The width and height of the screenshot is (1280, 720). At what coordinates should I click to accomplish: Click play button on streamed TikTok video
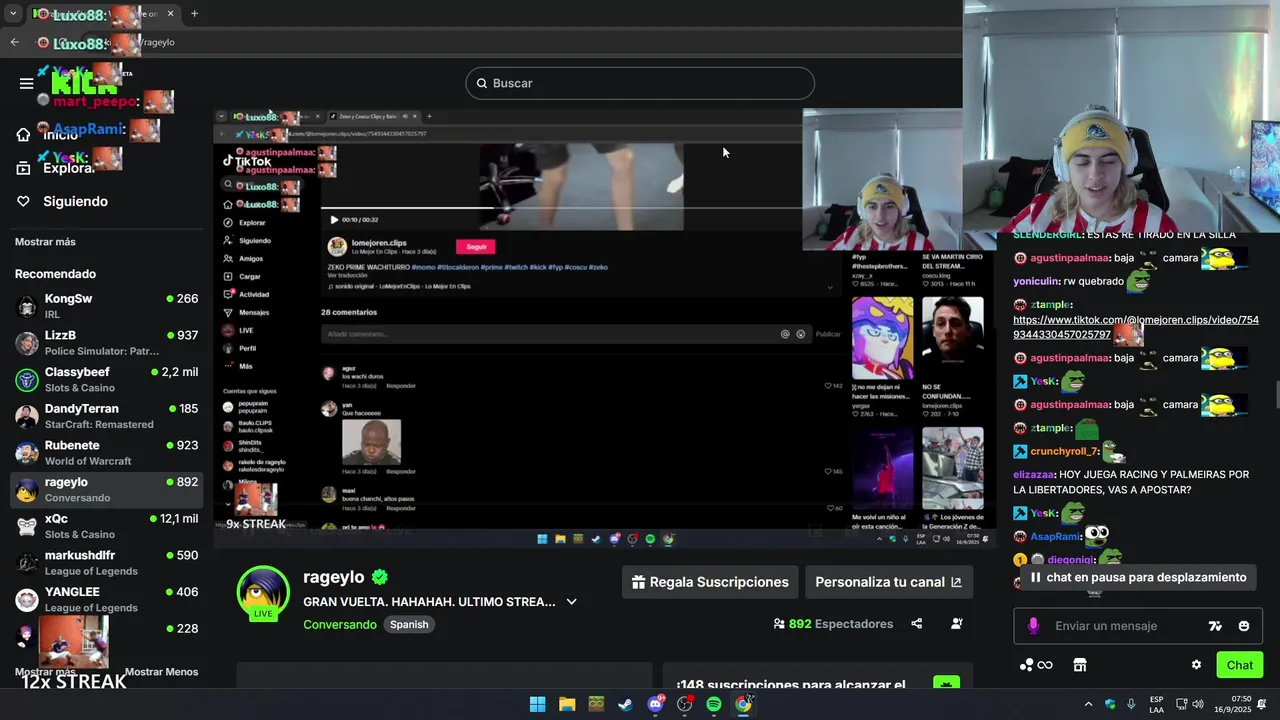[334, 220]
